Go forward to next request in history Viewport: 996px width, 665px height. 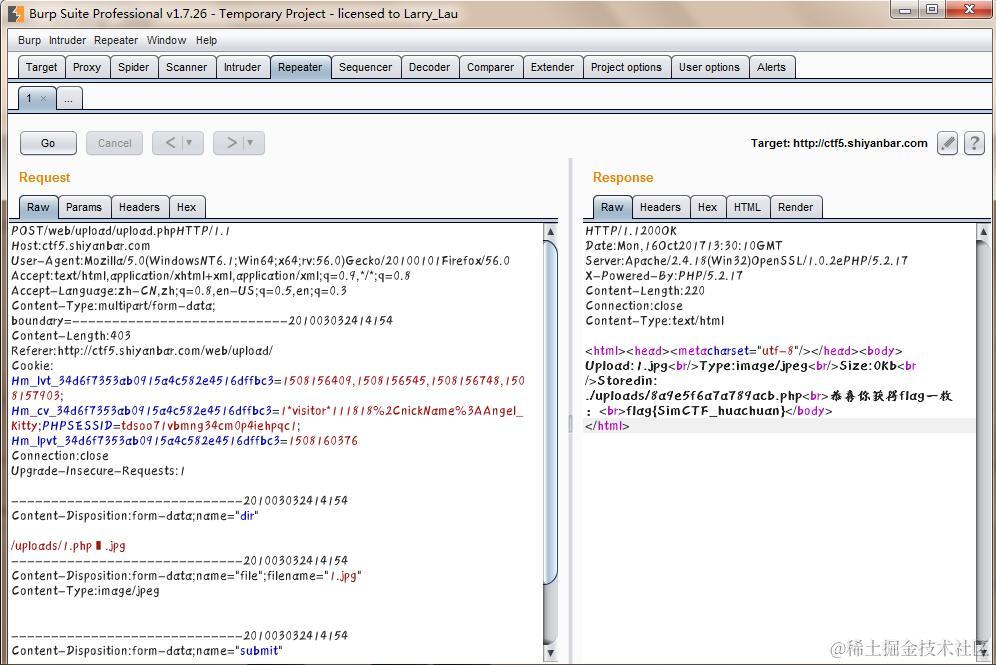click(x=232, y=143)
